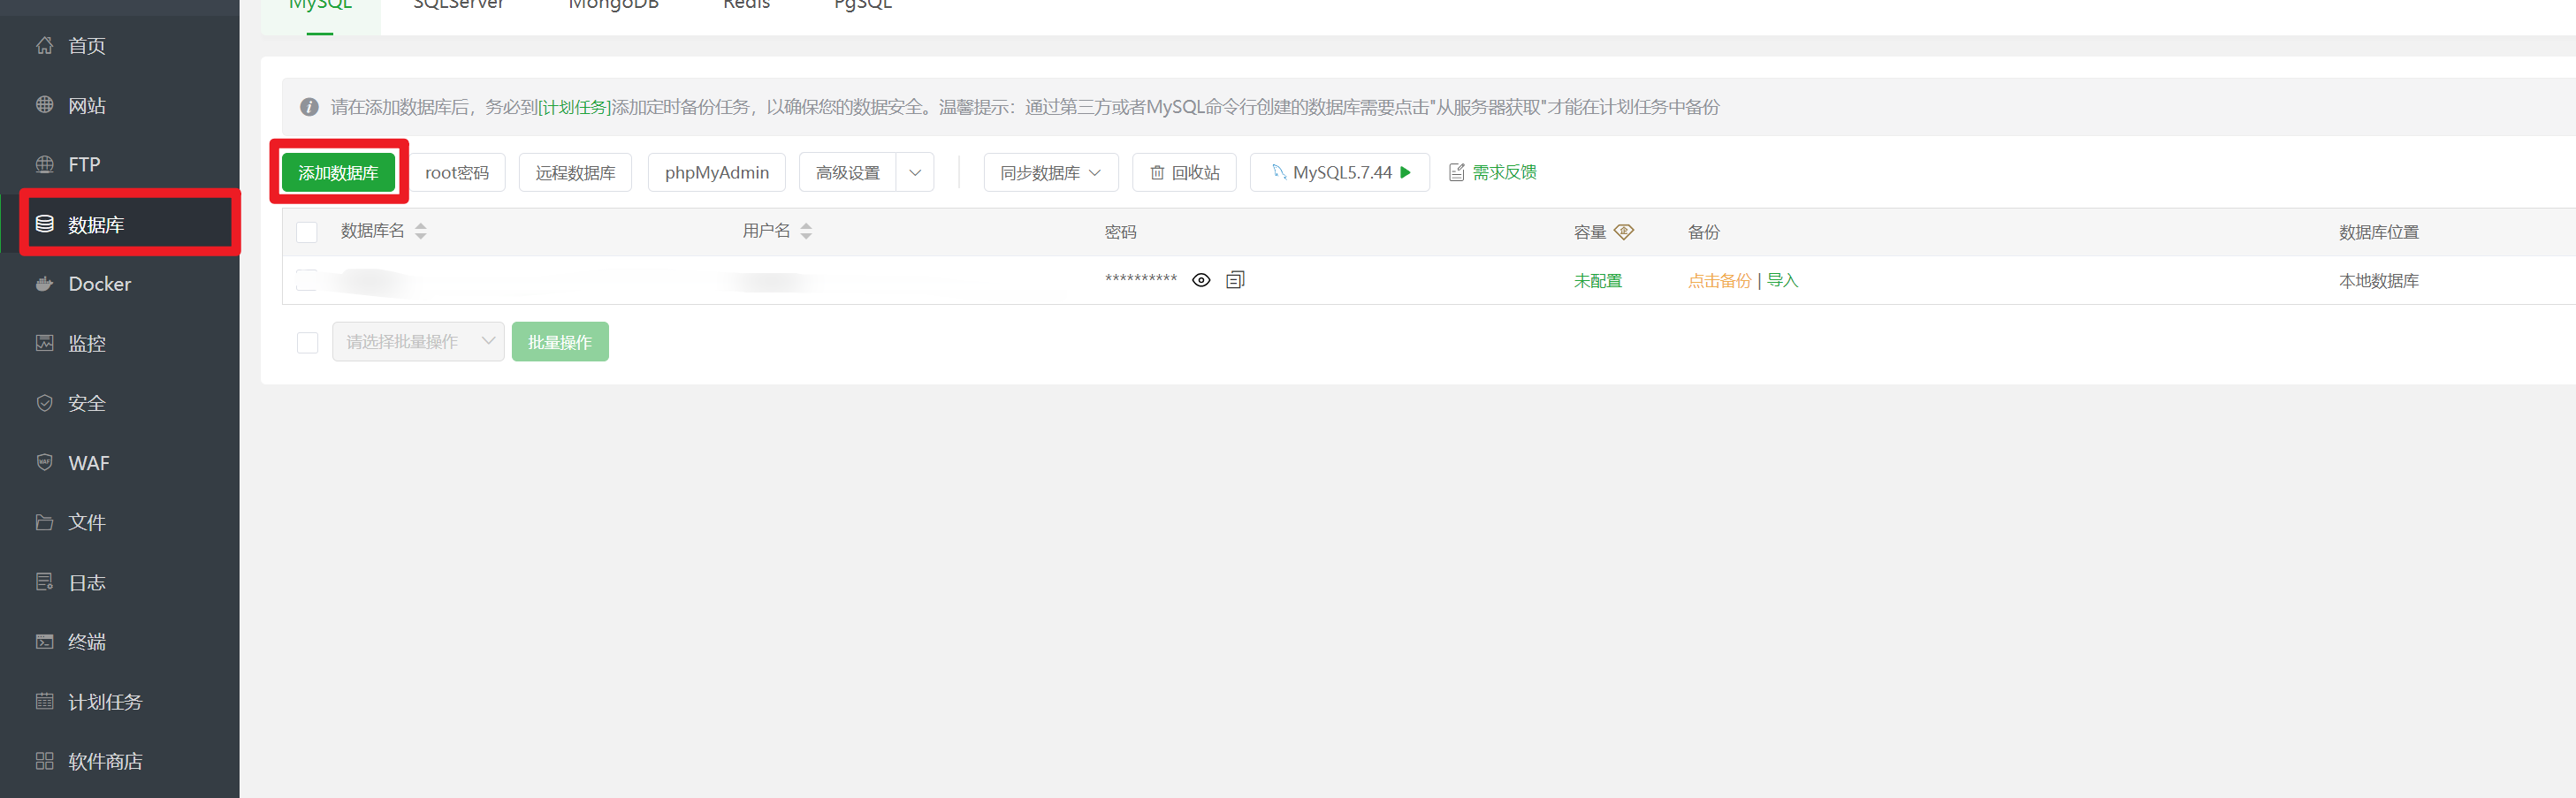The height and width of the screenshot is (798, 2576).
Task: Copy password with the copy icon
Action: tap(1235, 280)
